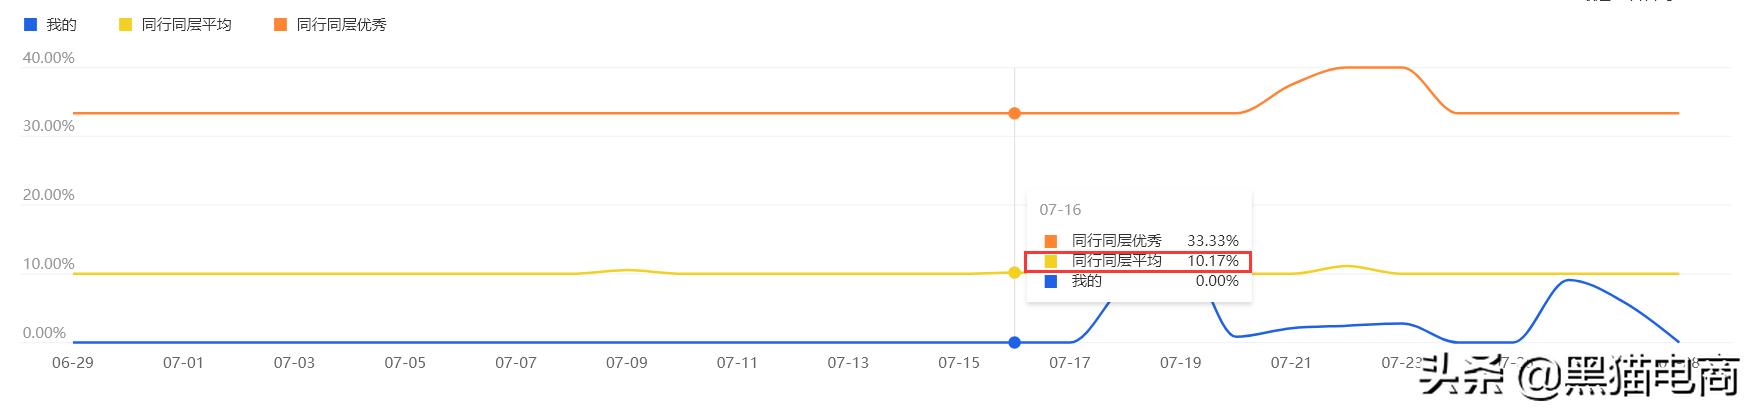Click the yellow data point at 07-16
This screenshot has height=412, width=1755.
tap(1014, 272)
